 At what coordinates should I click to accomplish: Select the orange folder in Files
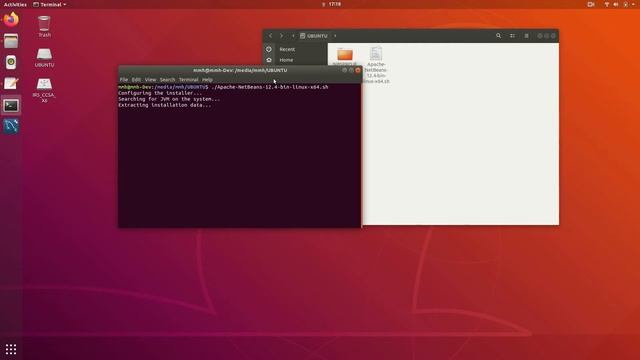coord(345,54)
